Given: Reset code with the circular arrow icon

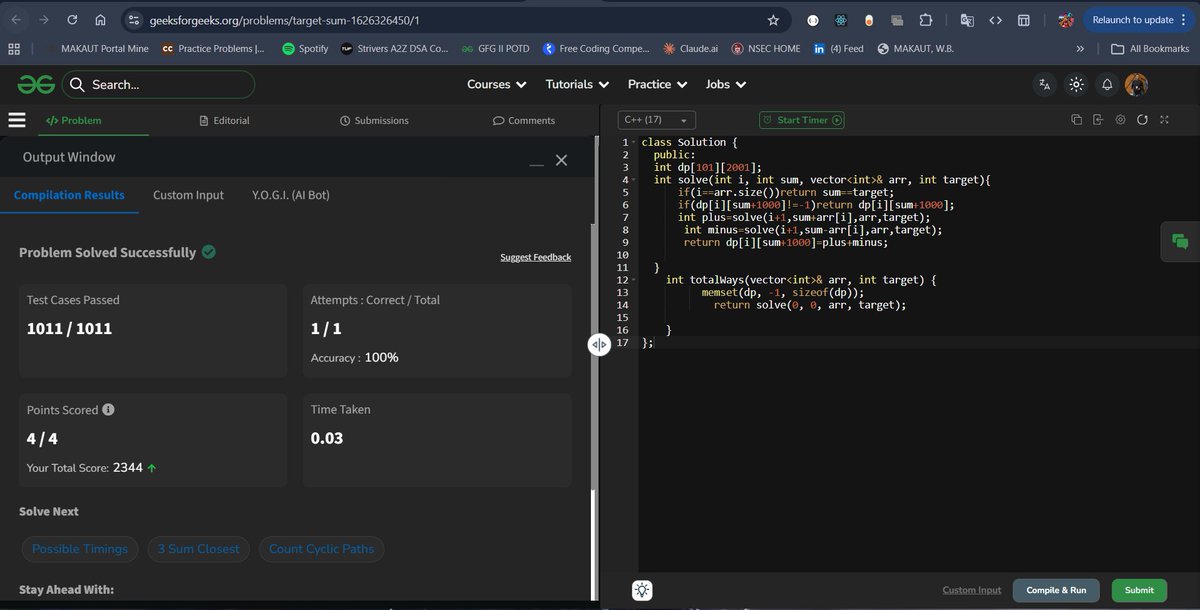Looking at the screenshot, I should 1142,120.
